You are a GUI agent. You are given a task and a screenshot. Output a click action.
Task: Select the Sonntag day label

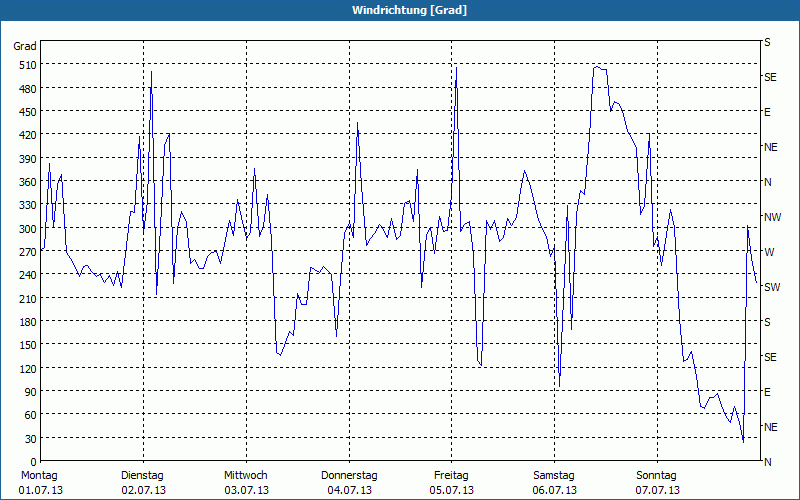coord(656,476)
